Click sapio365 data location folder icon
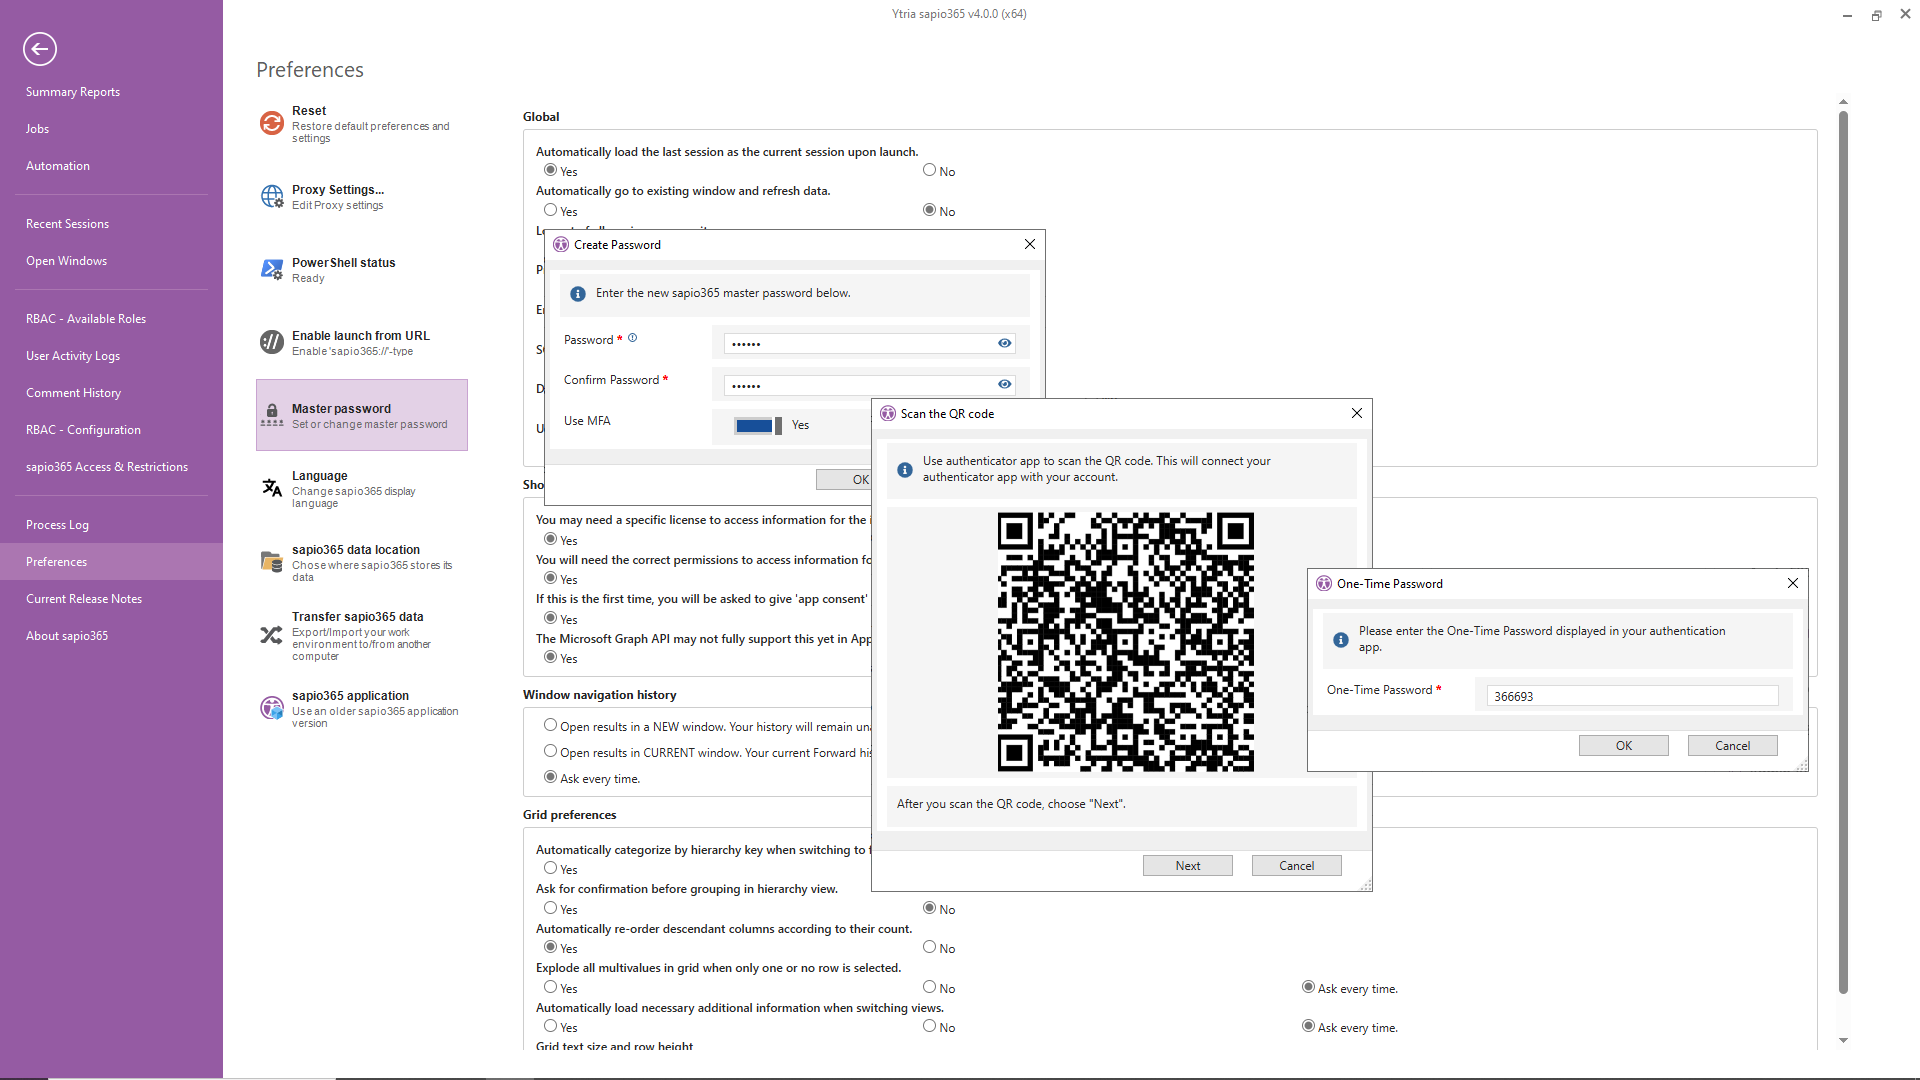Image resolution: width=1920 pixels, height=1080 pixels. click(271, 562)
